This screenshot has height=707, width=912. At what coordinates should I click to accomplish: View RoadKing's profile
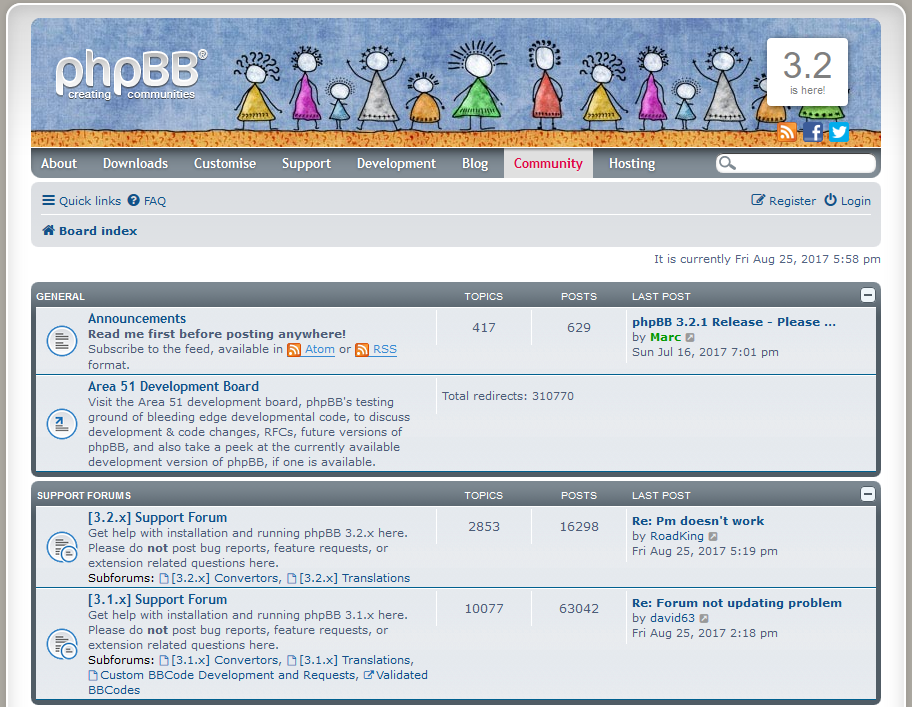click(677, 536)
